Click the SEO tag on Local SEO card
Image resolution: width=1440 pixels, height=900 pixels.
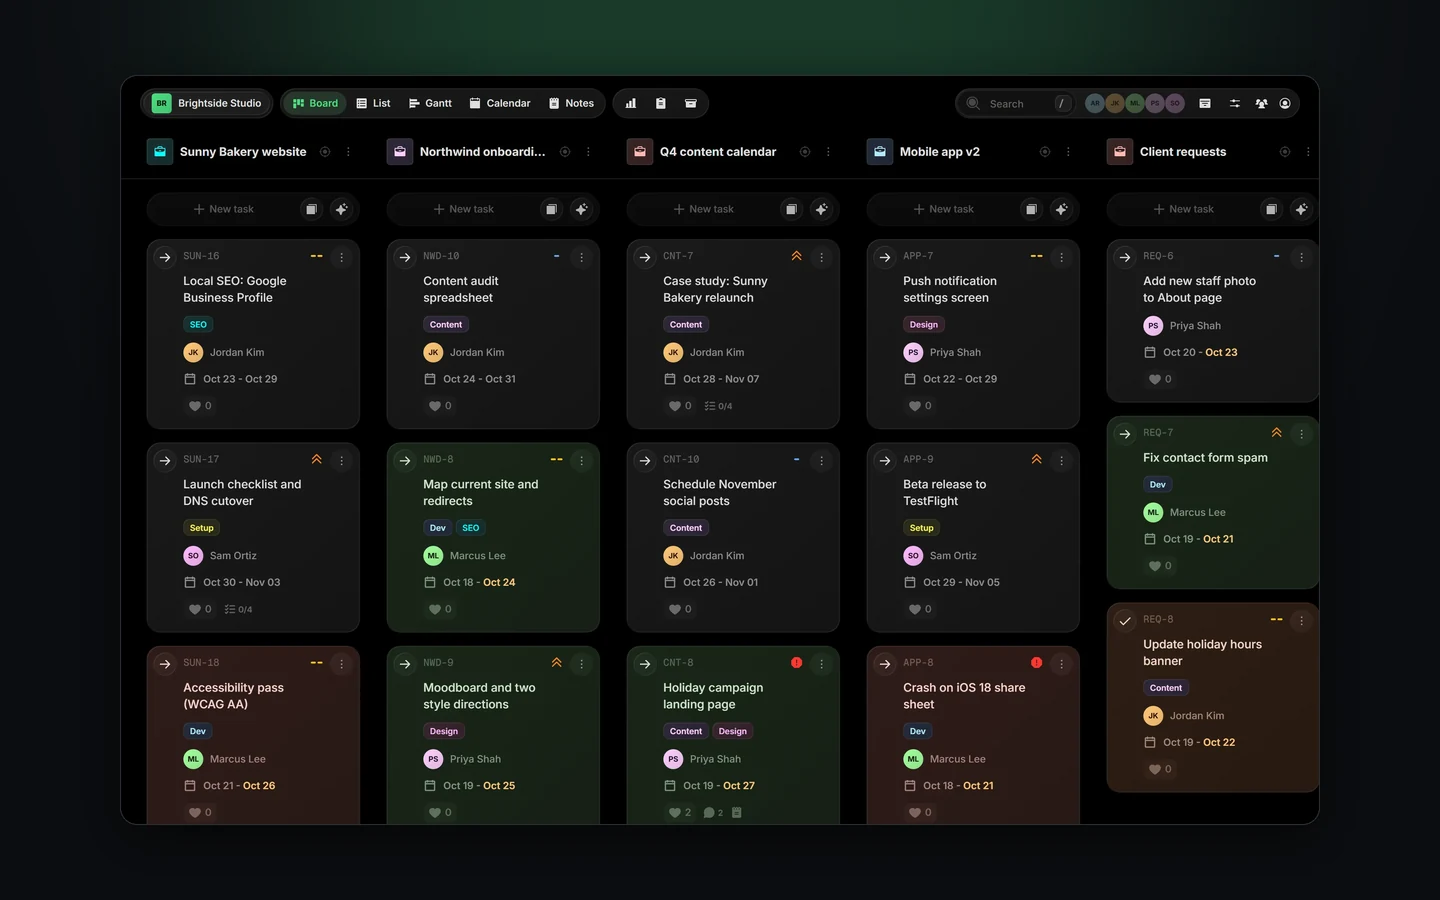[x=198, y=324]
